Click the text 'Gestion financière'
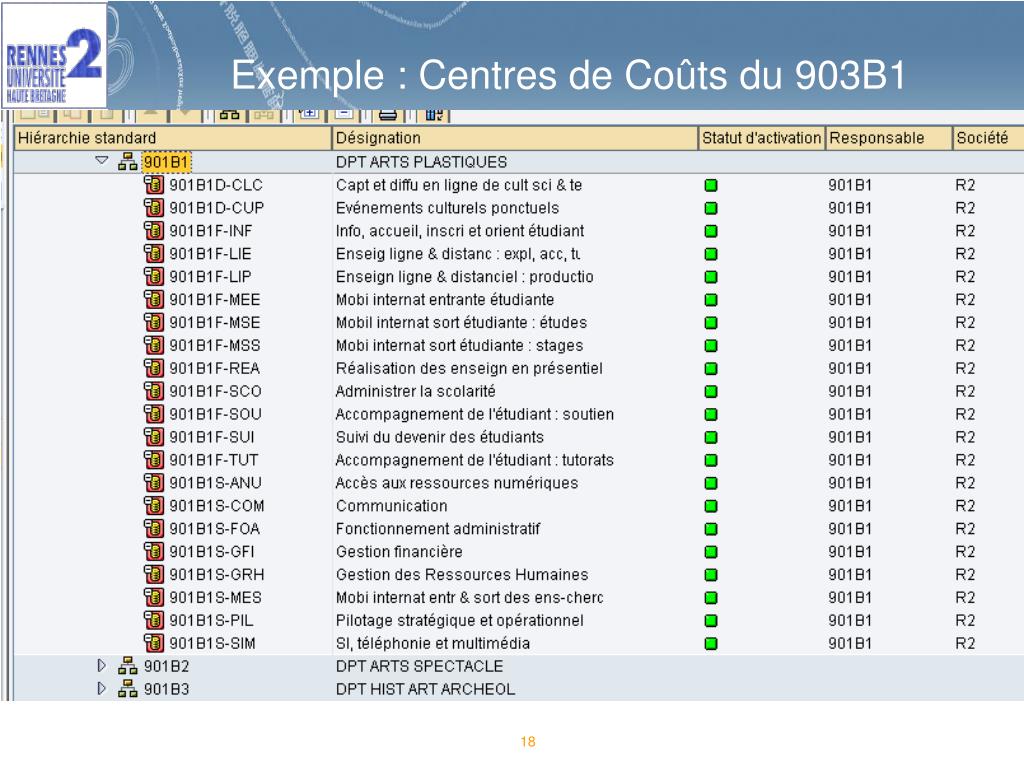 pos(399,552)
